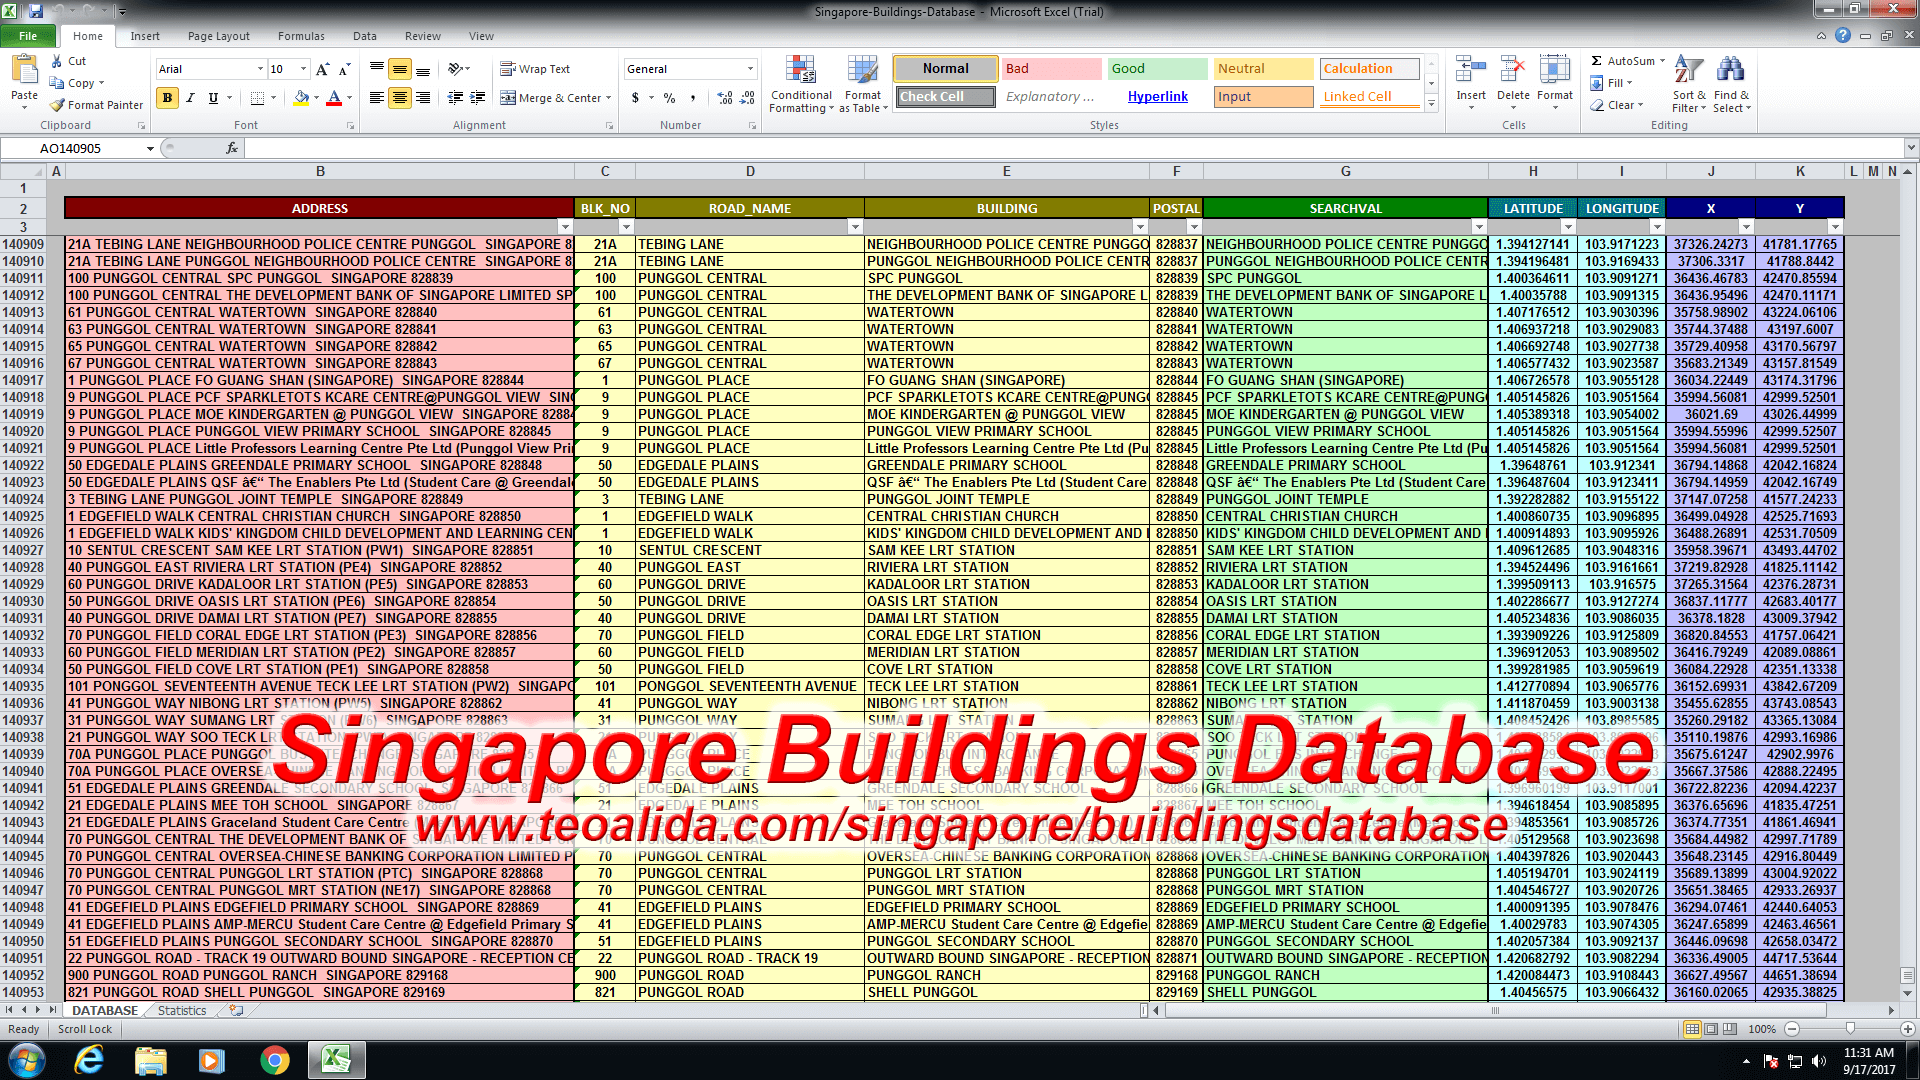Click the AutoSum button
The image size is (1920, 1080).
point(1627,61)
